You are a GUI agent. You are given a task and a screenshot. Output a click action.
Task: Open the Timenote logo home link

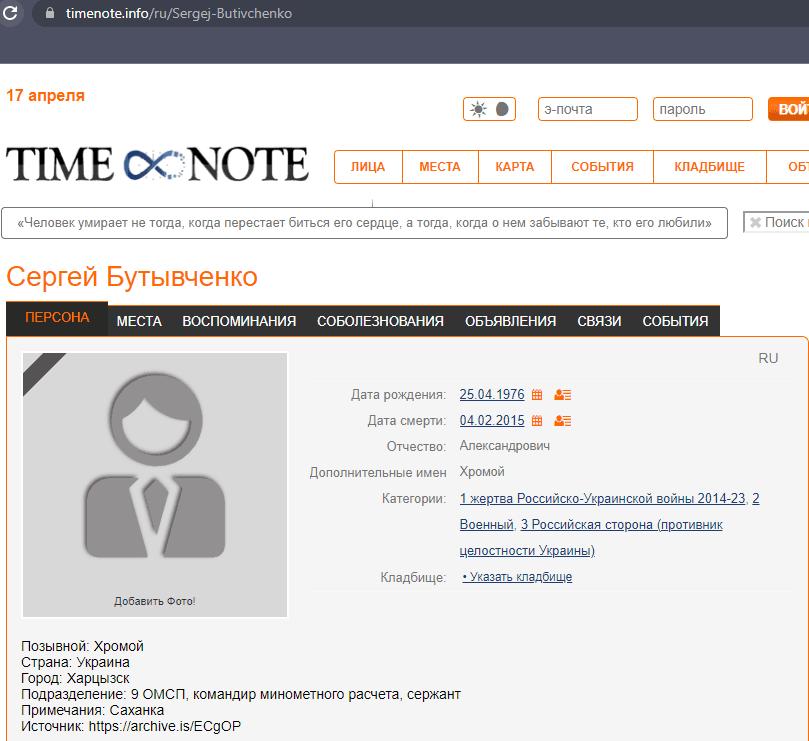157,165
